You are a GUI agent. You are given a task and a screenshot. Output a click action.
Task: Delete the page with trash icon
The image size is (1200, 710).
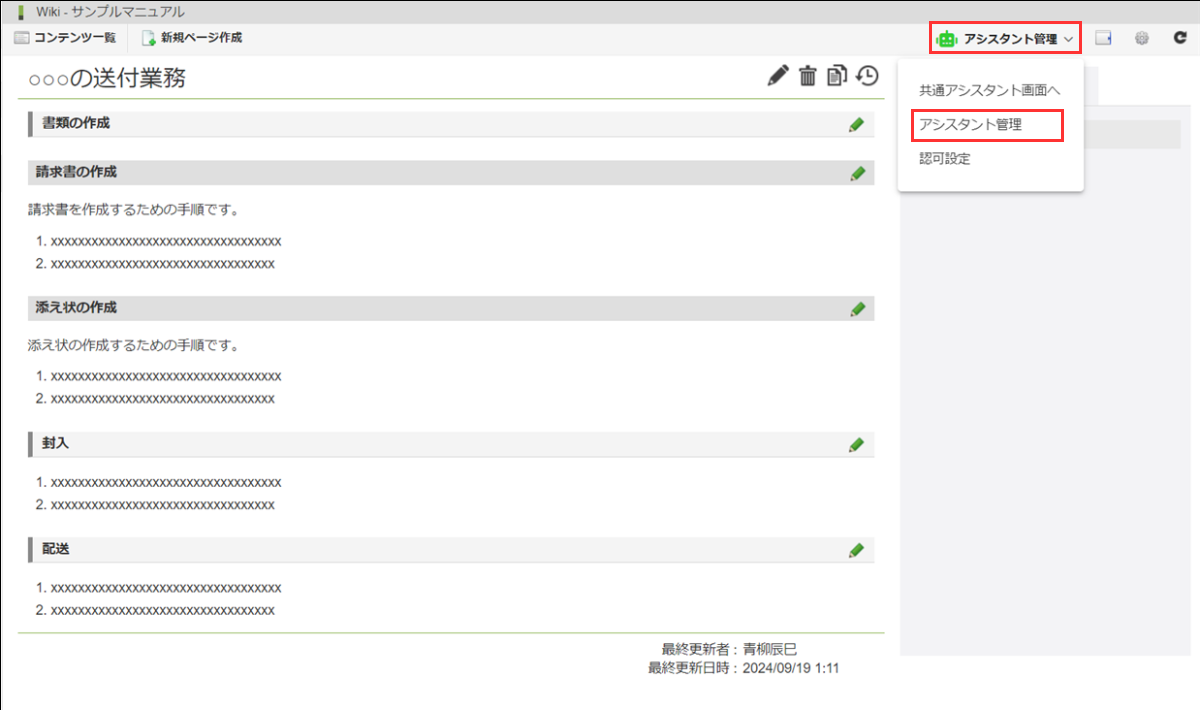[x=808, y=76]
